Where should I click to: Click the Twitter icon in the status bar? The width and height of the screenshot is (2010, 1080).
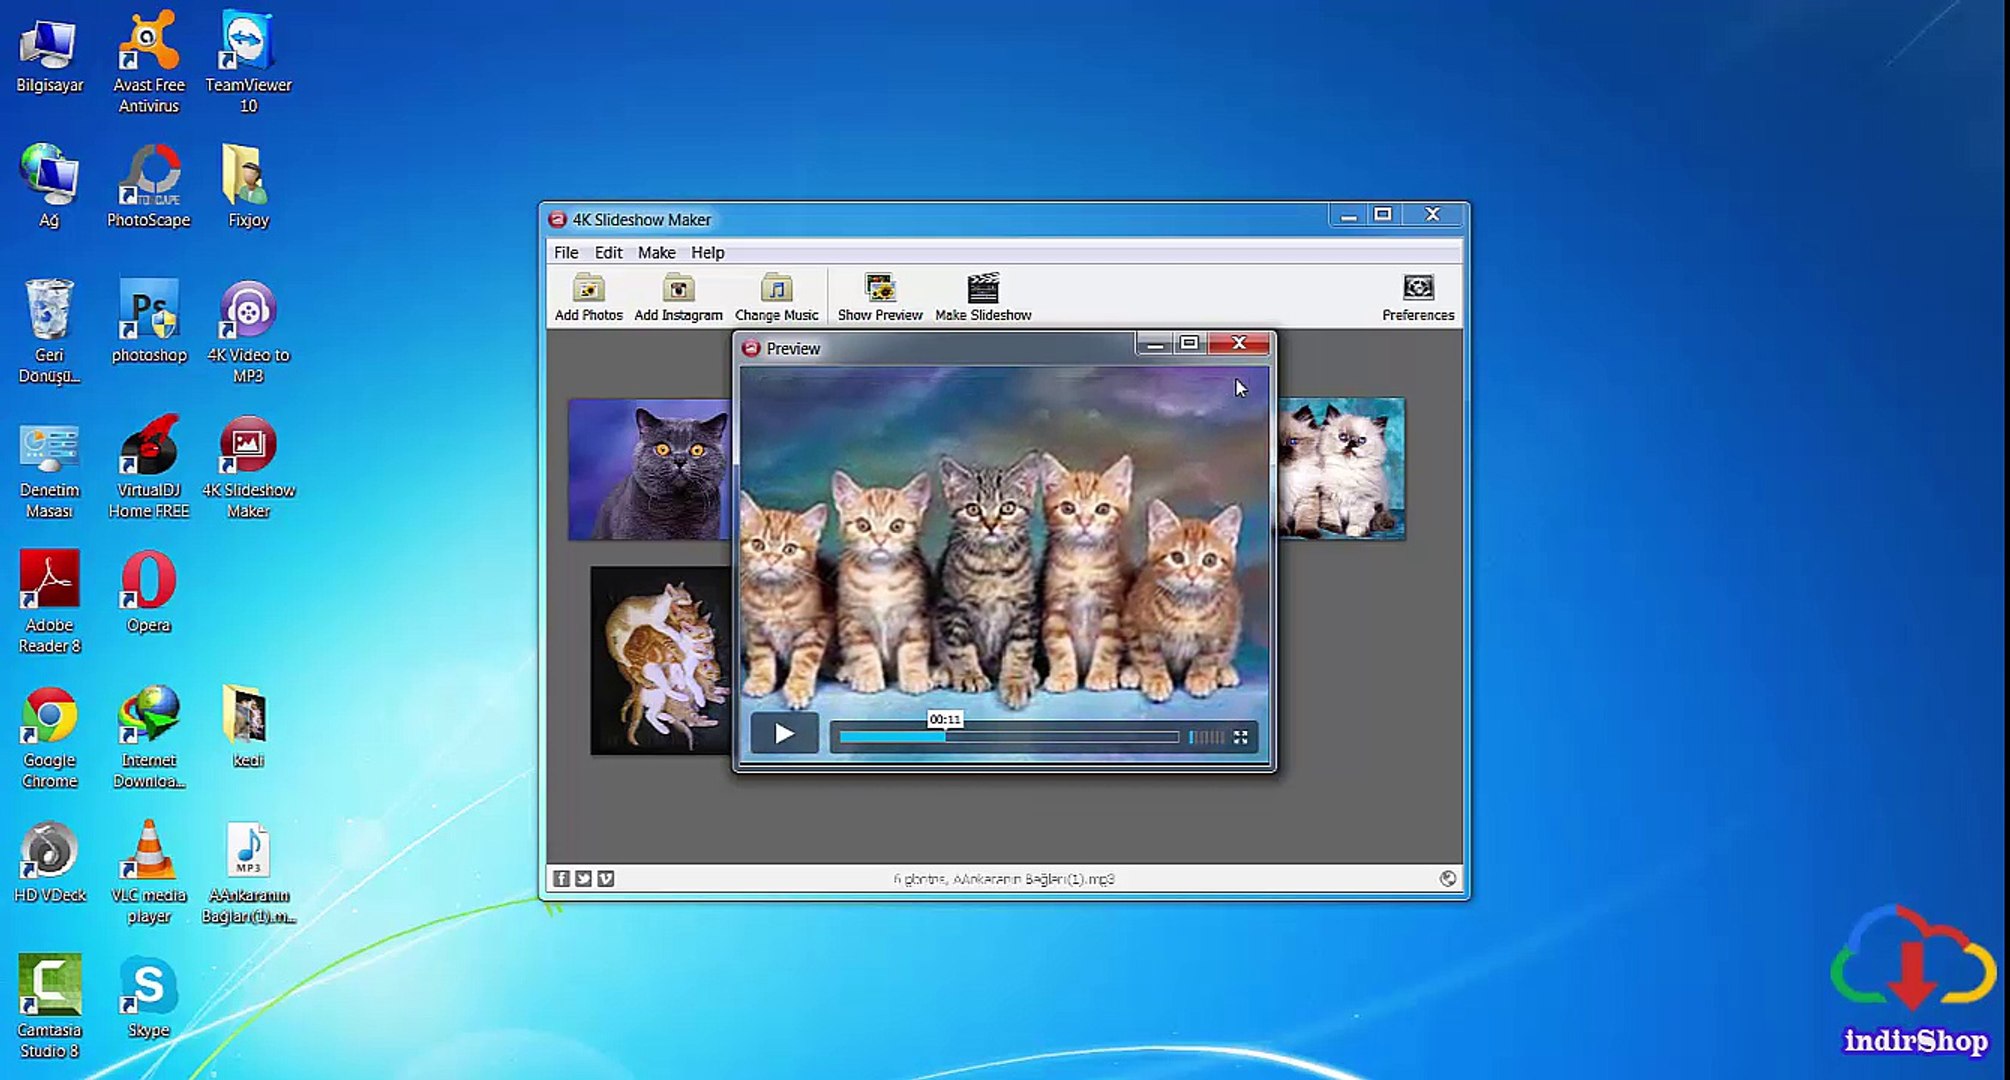(x=584, y=878)
